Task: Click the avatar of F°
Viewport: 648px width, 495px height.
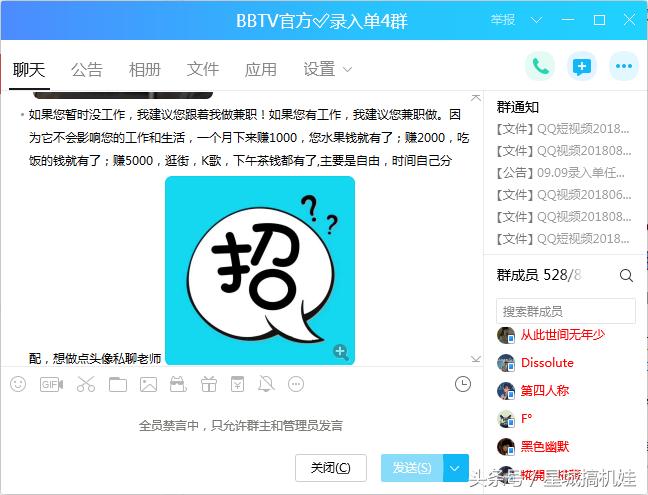Action: click(x=506, y=419)
